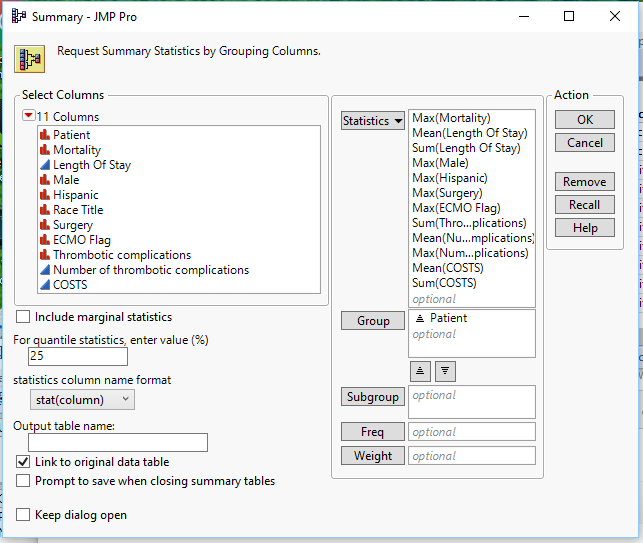Select Max(Num...plications) statistic
Image resolution: width=643 pixels, height=543 pixels.
coord(470,253)
